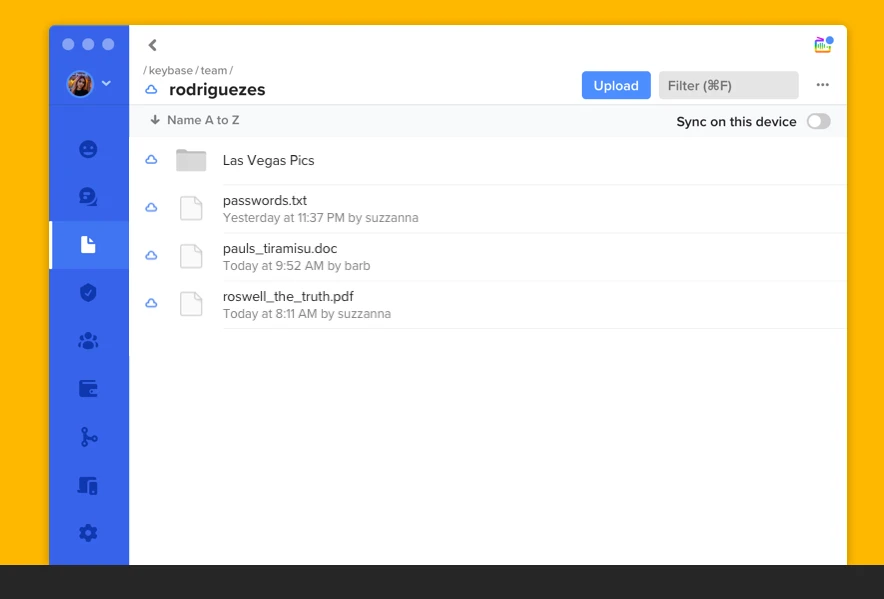Open the People tab in sidebar
The height and width of the screenshot is (599, 884).
pyautogui.click(x=88, y=149)
